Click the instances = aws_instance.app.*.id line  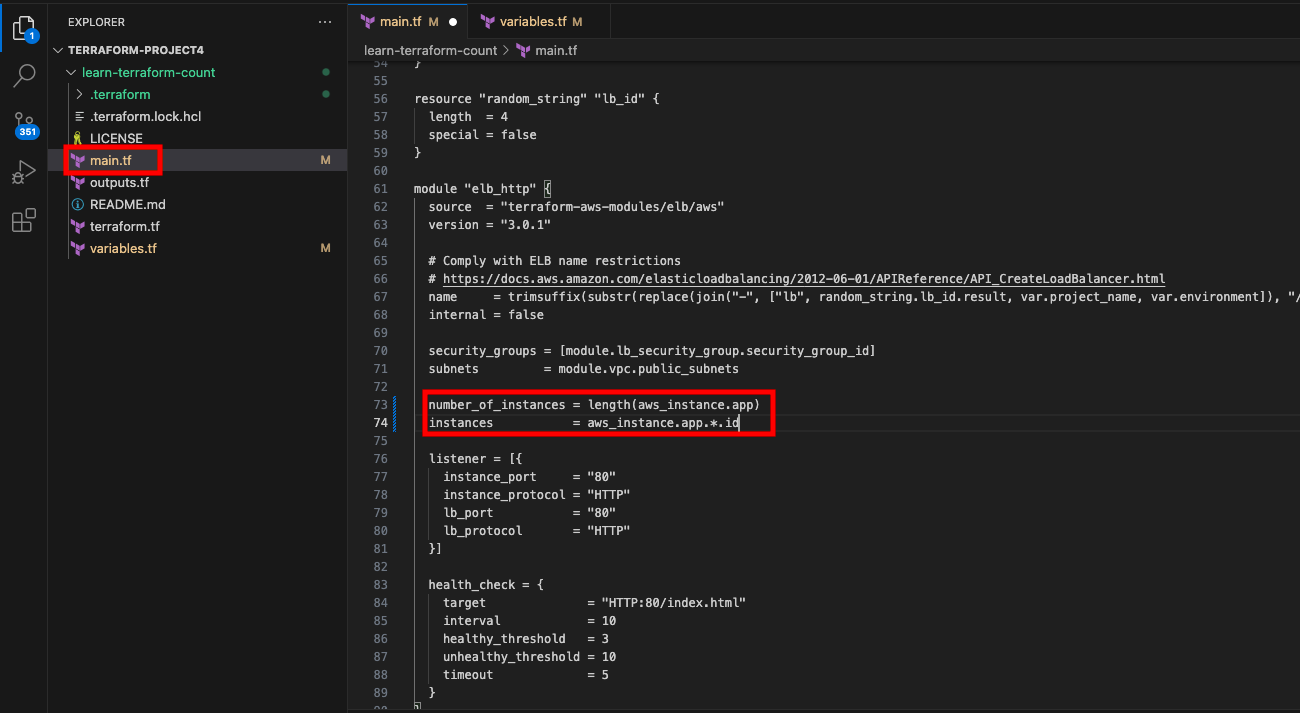[x=583, y=423]
